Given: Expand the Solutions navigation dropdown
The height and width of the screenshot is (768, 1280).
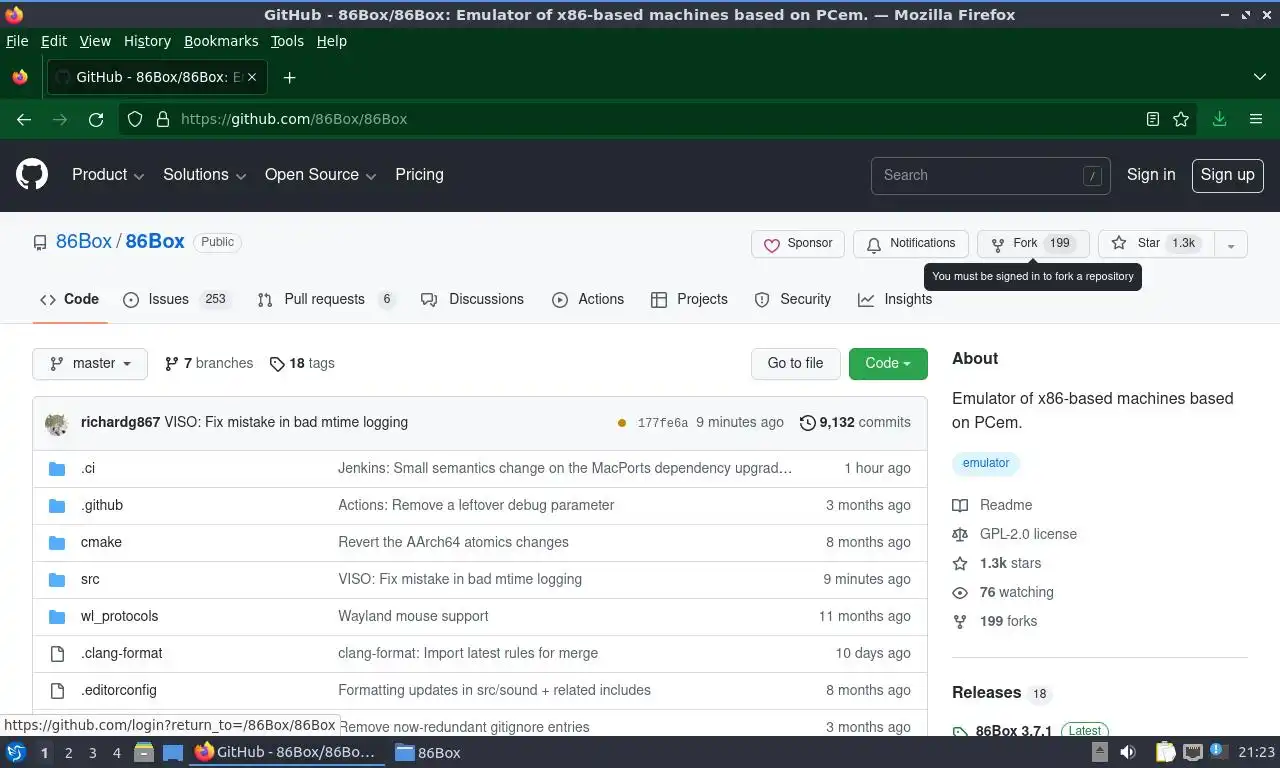Looking at the screenshot, I should [x=205, y=175].
